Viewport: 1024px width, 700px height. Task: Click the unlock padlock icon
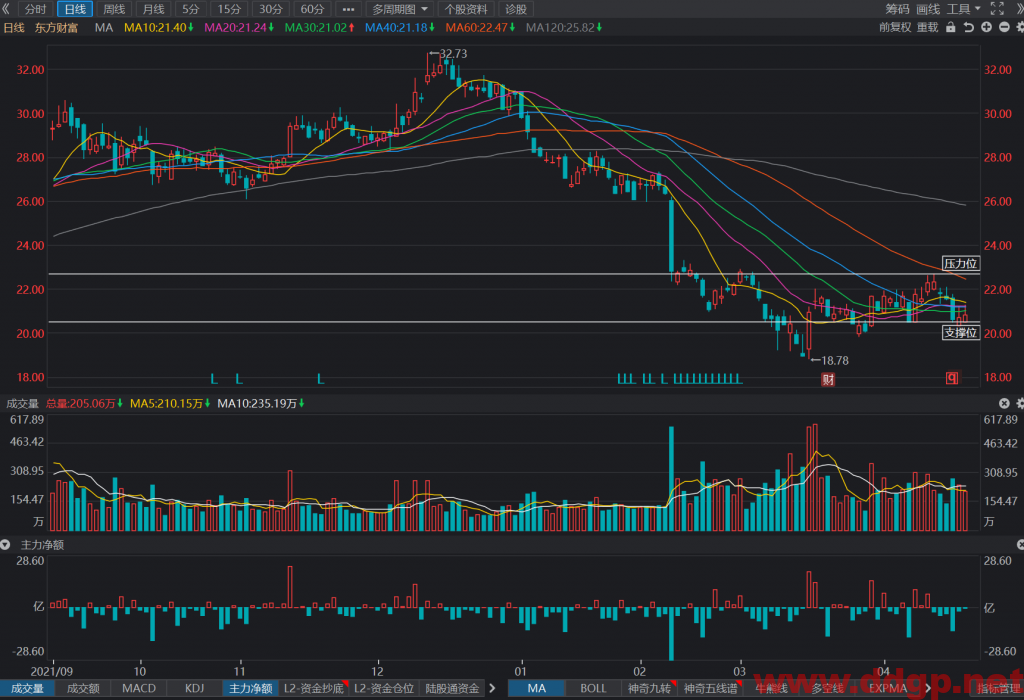click(x=951, y=27)
